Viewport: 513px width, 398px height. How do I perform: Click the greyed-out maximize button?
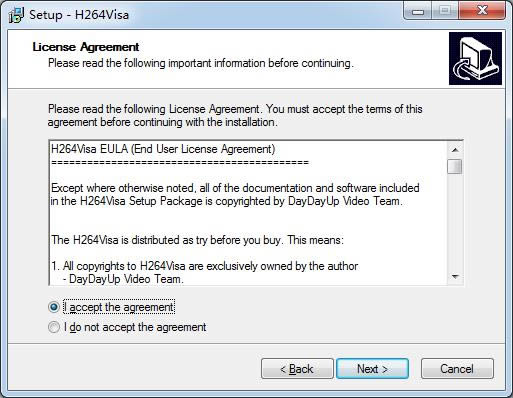point(445,12)
